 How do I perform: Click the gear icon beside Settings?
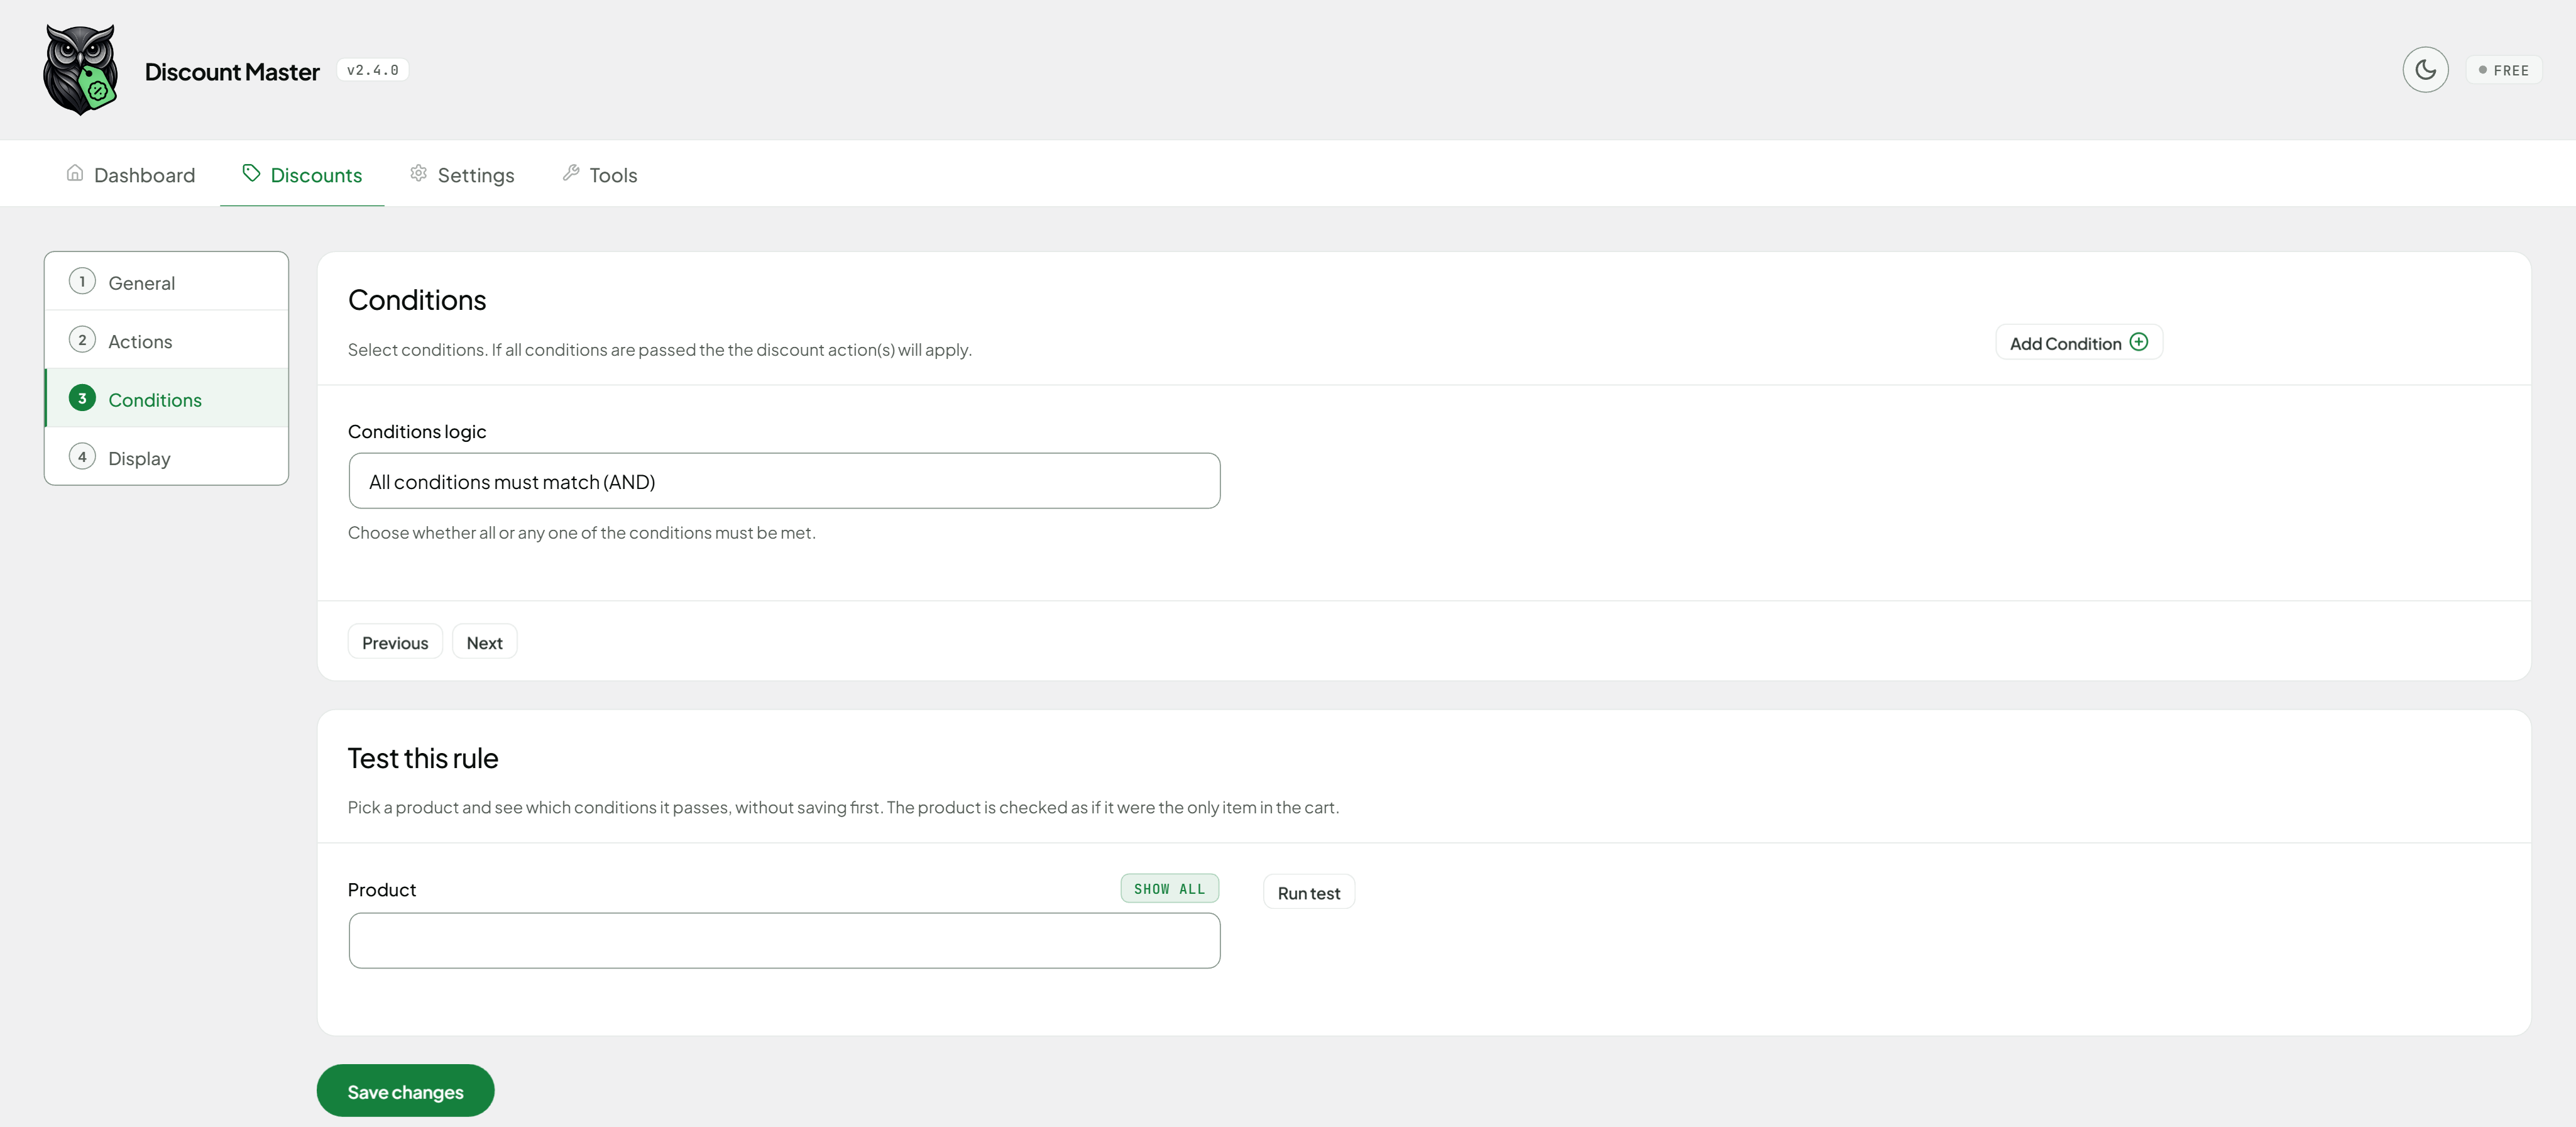pos(418,173)
